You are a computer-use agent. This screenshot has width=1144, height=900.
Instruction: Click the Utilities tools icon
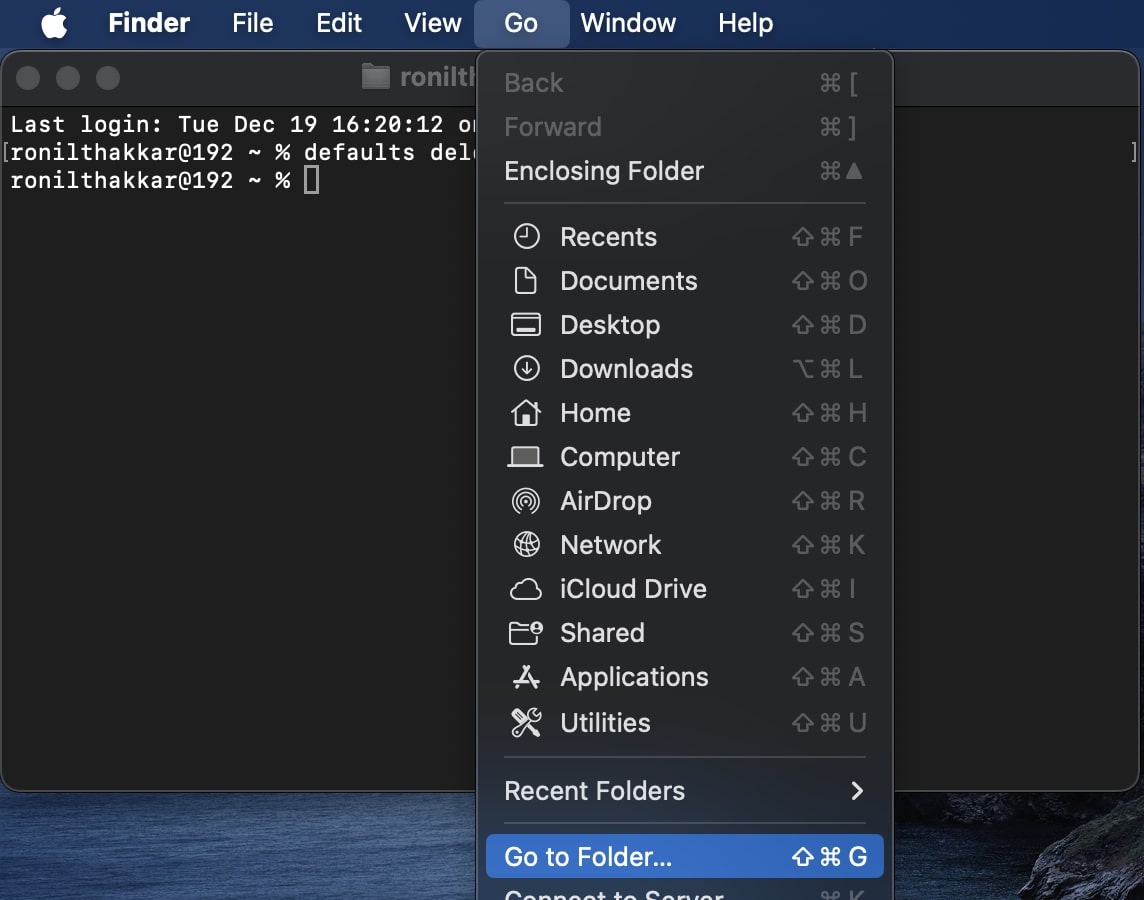pos(526,722)
